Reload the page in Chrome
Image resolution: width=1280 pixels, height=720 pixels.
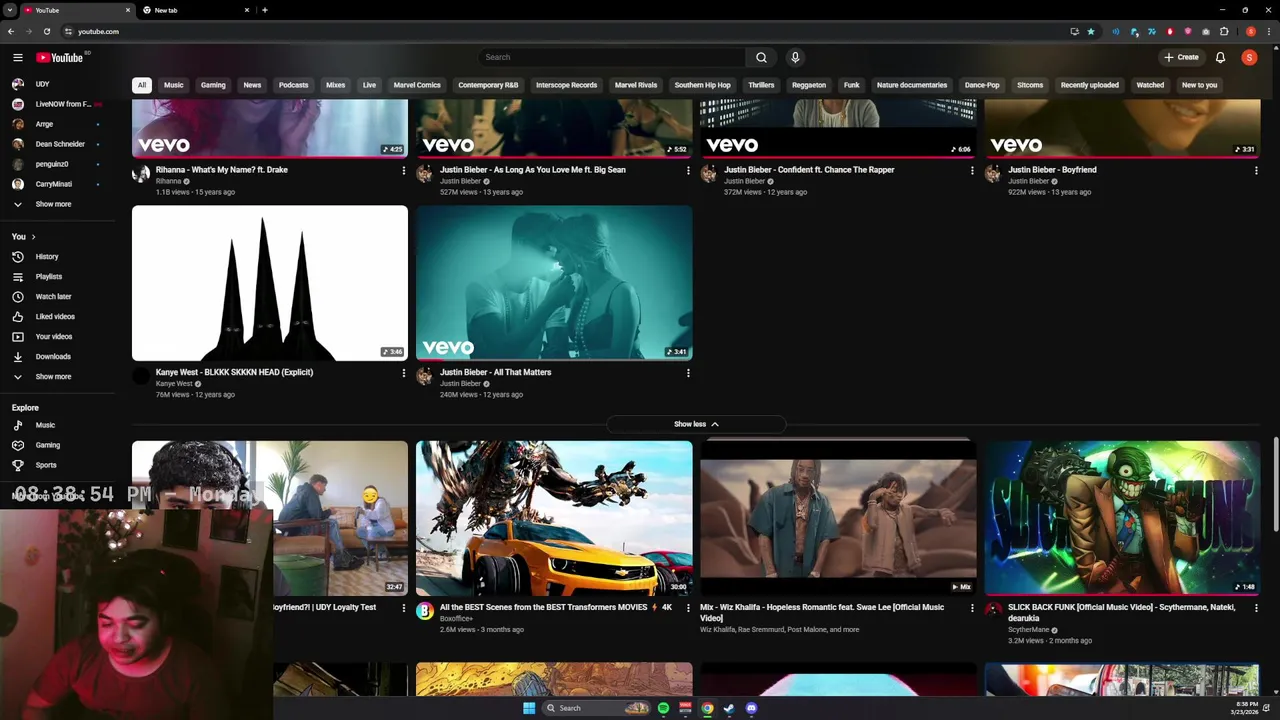[46, 31]
